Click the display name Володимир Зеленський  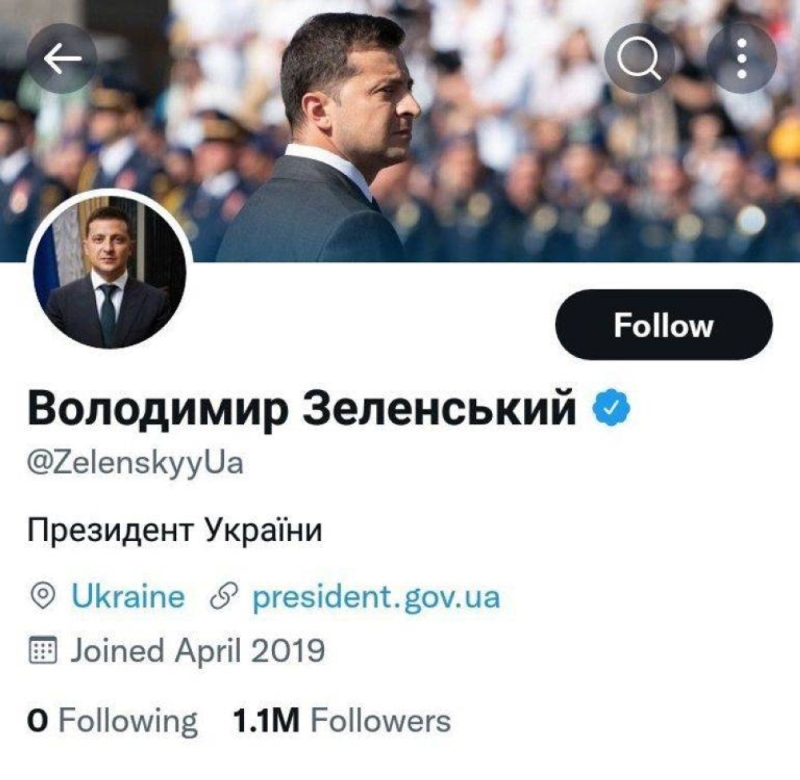(303, 411)
